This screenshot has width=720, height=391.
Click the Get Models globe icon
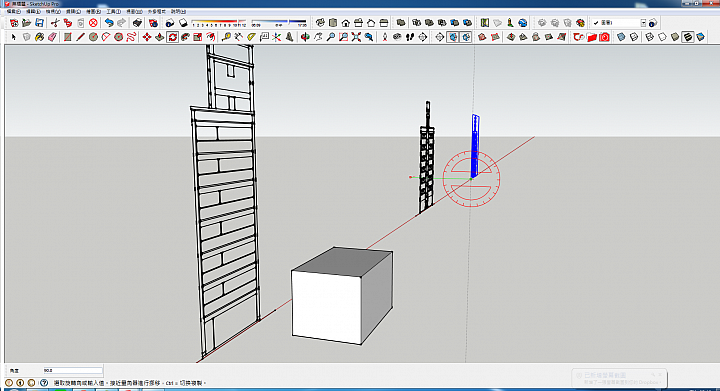(x=523, y=22)
